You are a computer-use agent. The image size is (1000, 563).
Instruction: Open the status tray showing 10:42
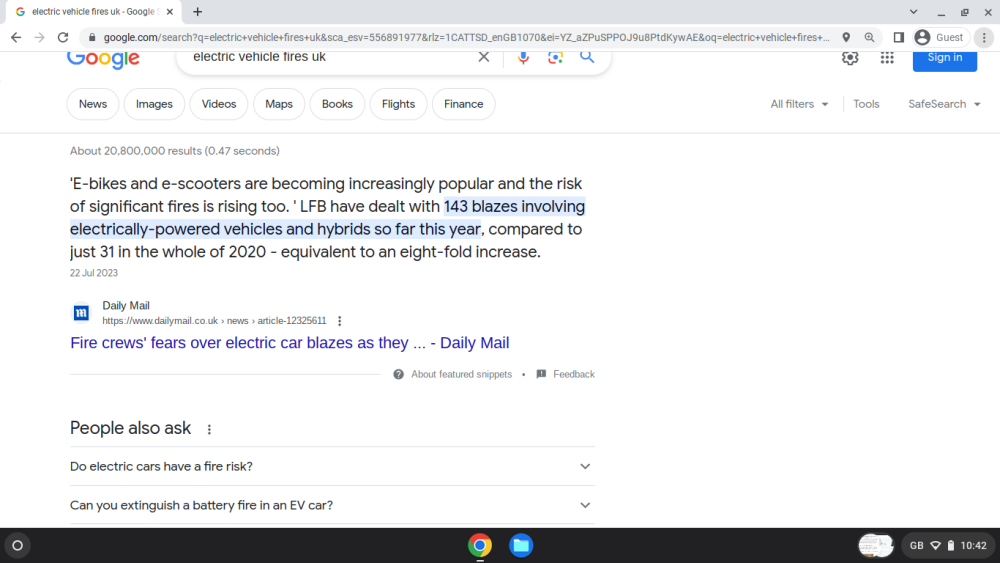click(948, 546)
